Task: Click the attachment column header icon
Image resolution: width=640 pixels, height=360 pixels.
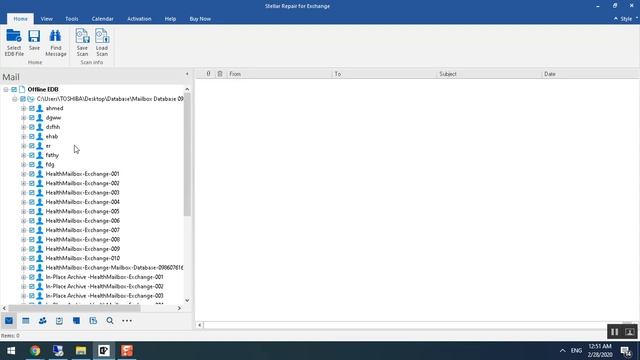Action: (x=208, y=74)
